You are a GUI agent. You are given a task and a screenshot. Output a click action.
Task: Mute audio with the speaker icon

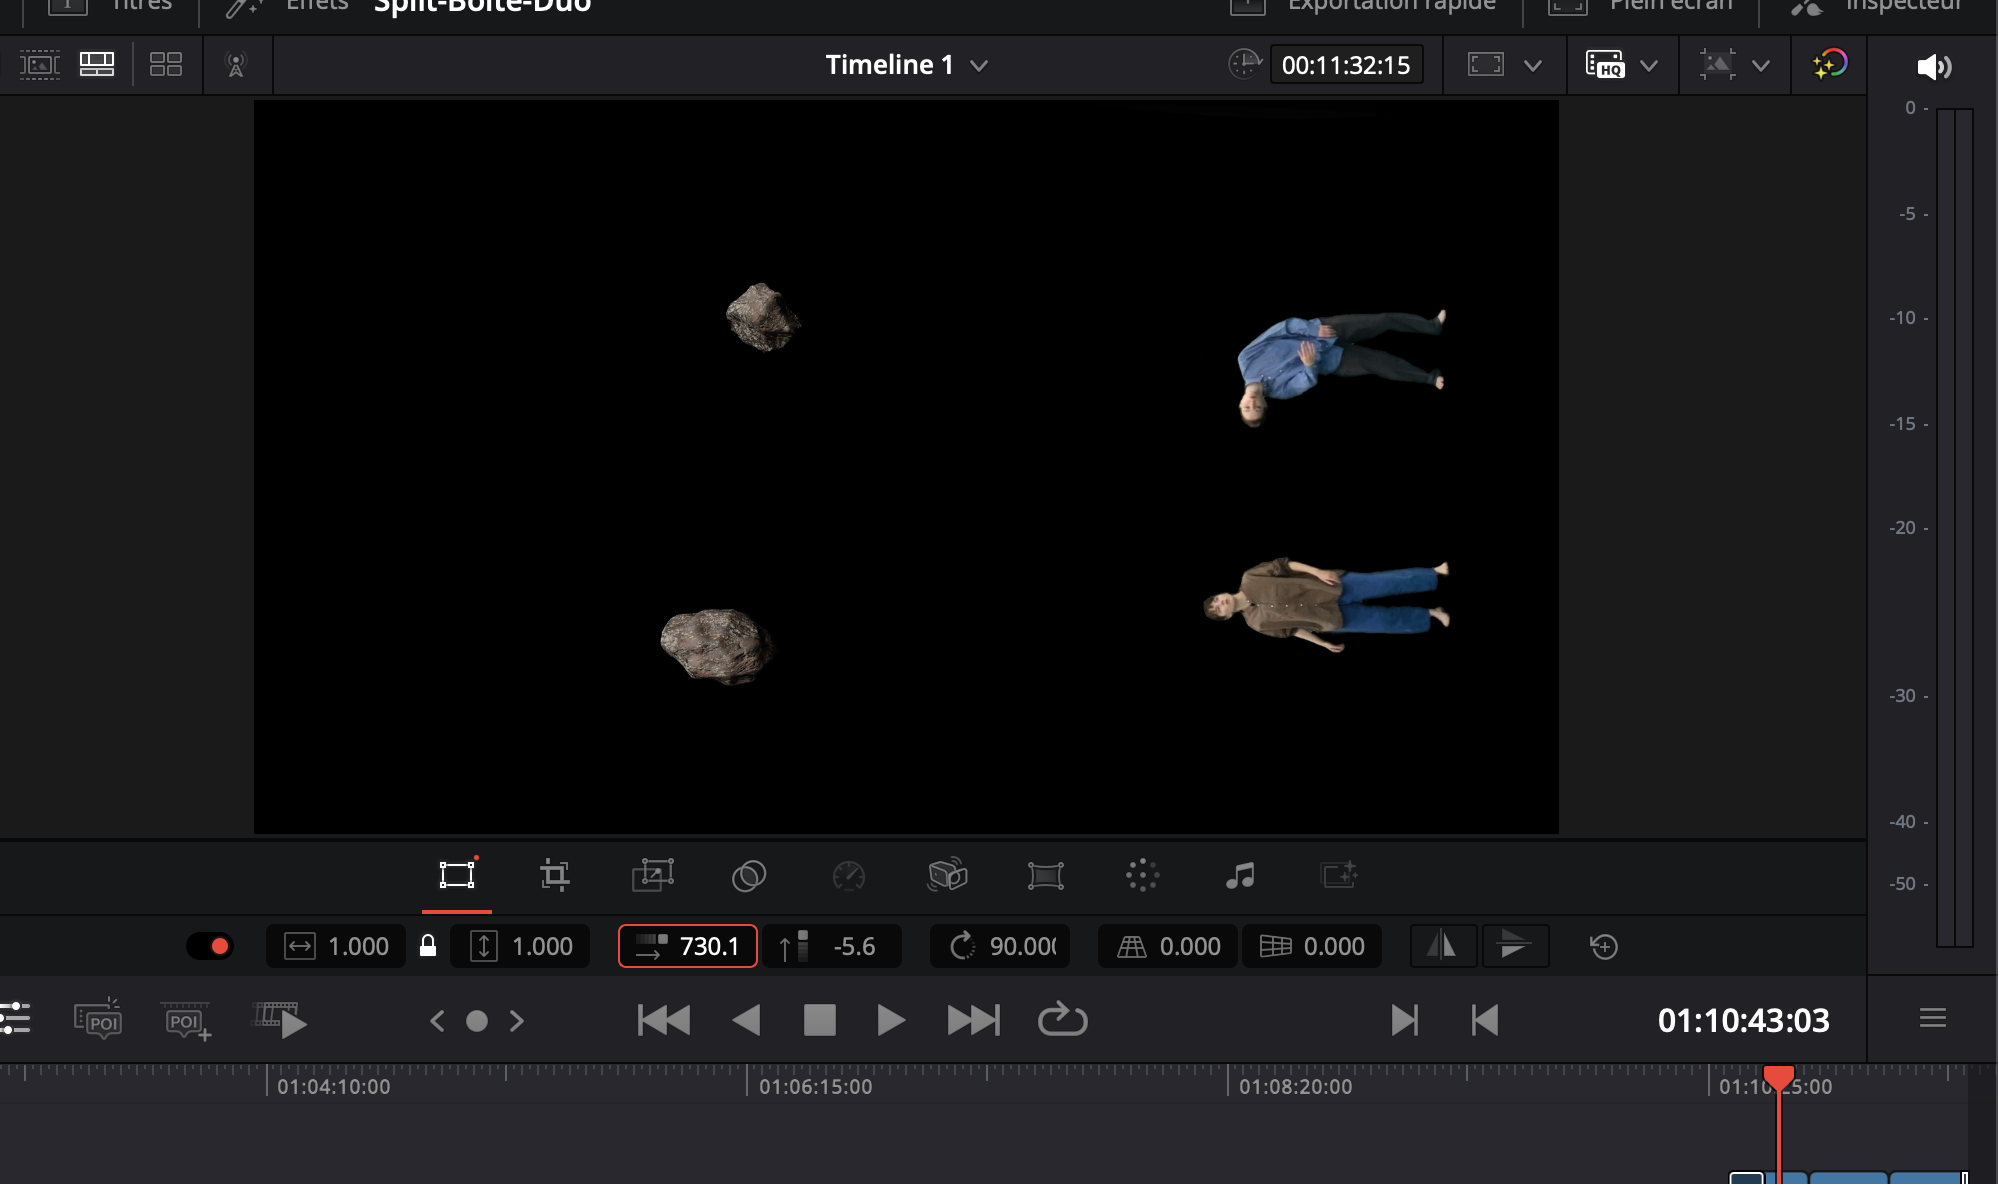pyautogui.click(x=1933, y=67)
